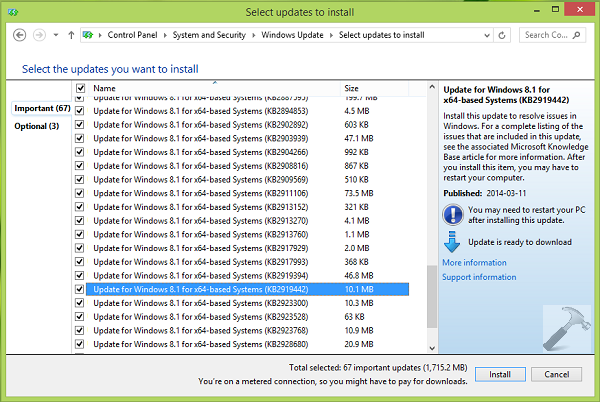Viewport: 600px width, 402px height.
Task: Select update row KB2913270
Action: pyautogui.click(x=247, y=221)
